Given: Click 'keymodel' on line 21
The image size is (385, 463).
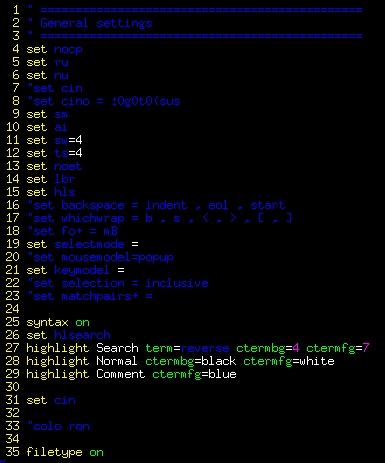Looking at the screenshot, I should (x=82, y=271).
